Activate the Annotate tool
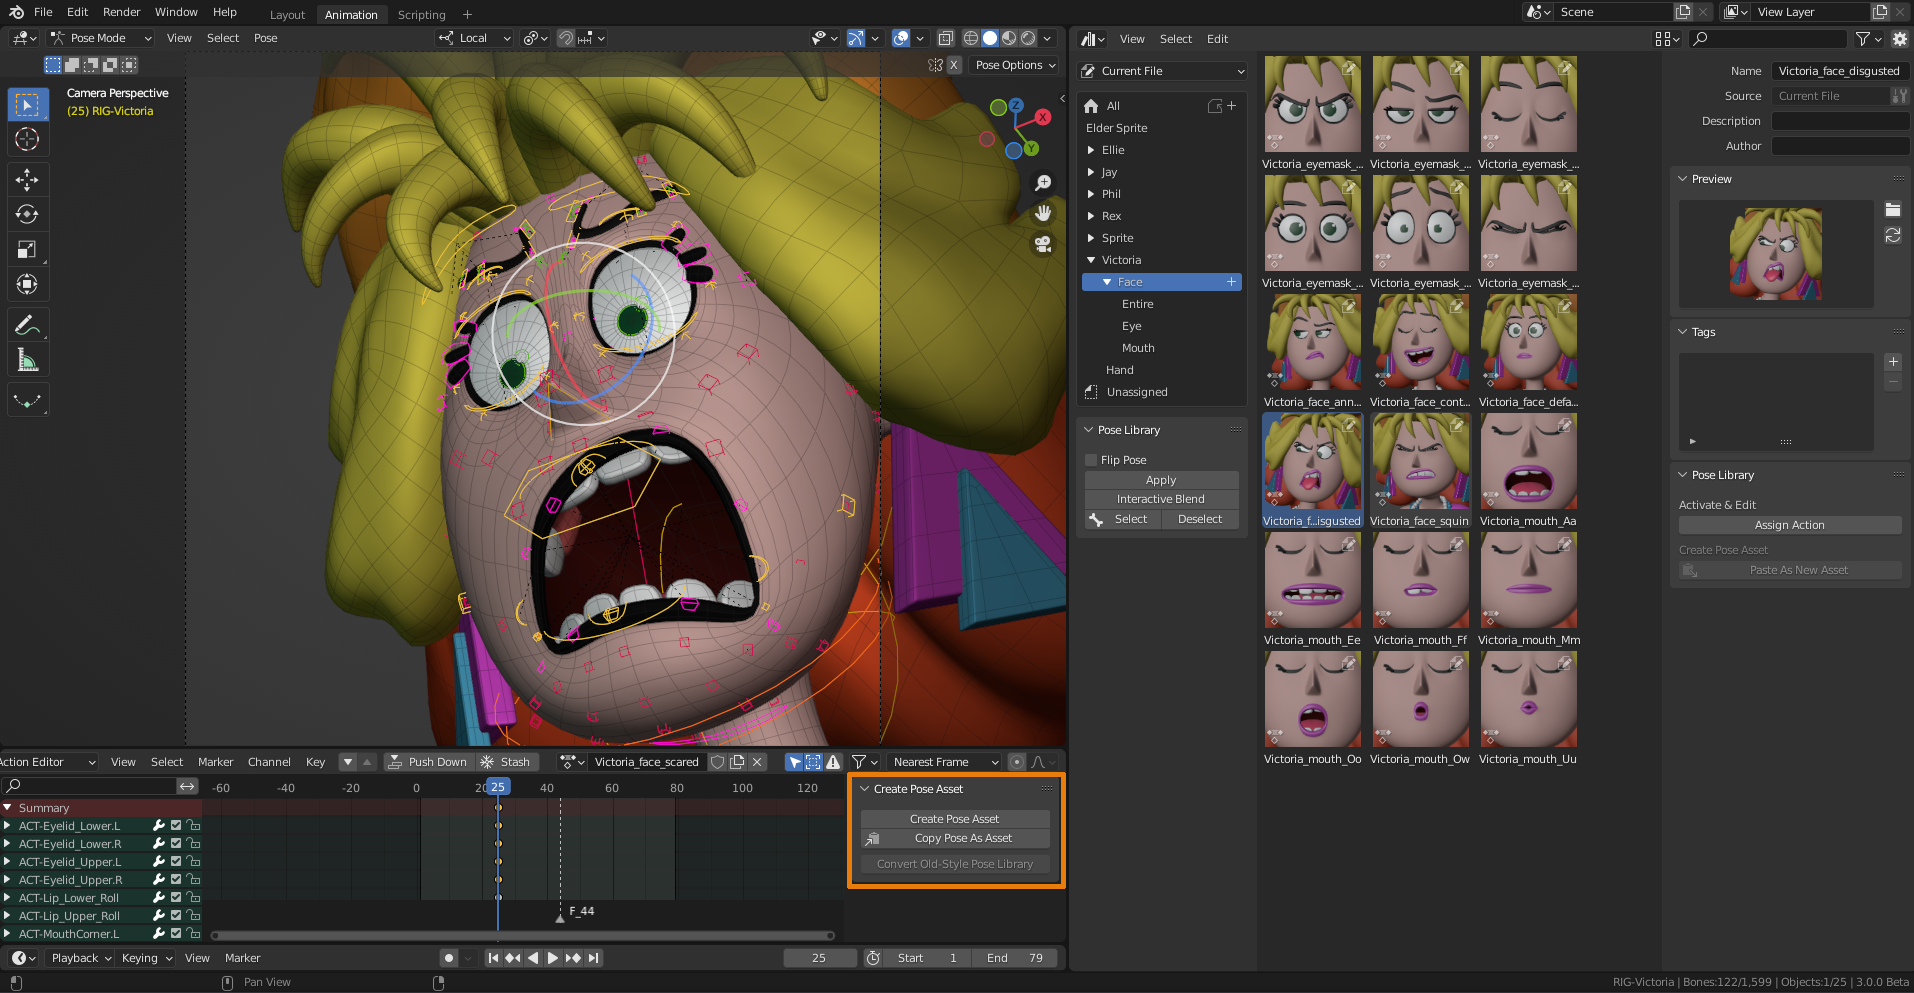1914x993 pixels. (x=28, y=324)
